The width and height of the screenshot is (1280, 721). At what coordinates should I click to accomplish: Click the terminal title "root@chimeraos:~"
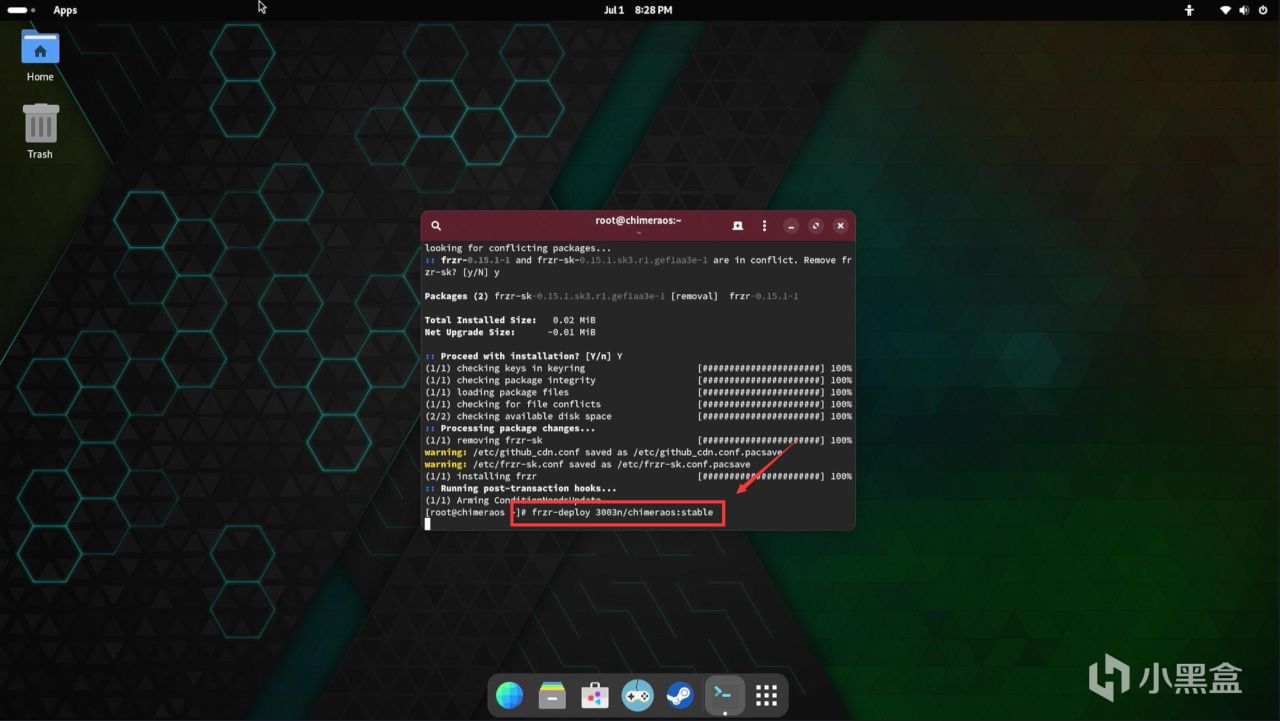638,221
